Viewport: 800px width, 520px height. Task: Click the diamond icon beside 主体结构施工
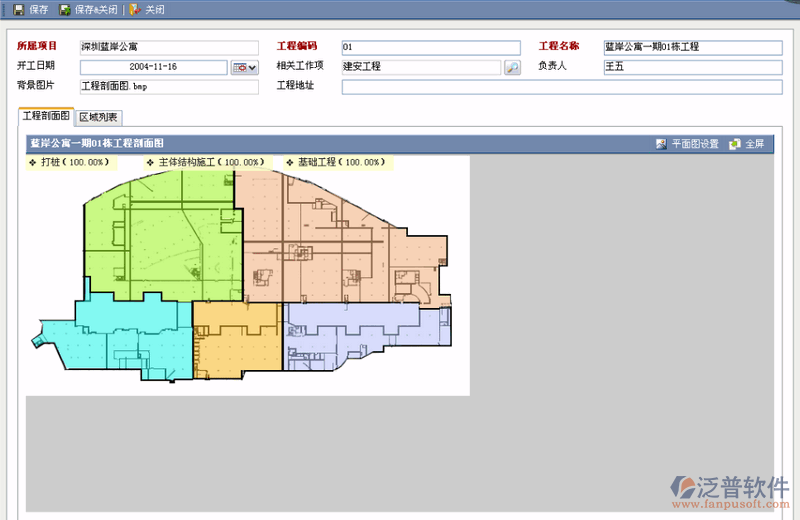pyautogui.click(x=150, y=163)
